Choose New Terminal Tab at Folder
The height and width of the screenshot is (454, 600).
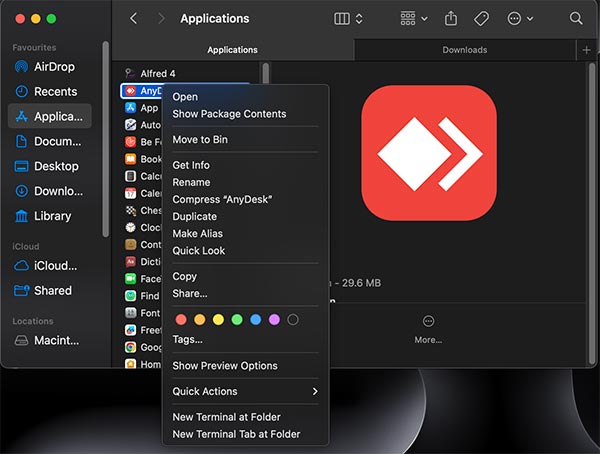[x=245, y=434]
